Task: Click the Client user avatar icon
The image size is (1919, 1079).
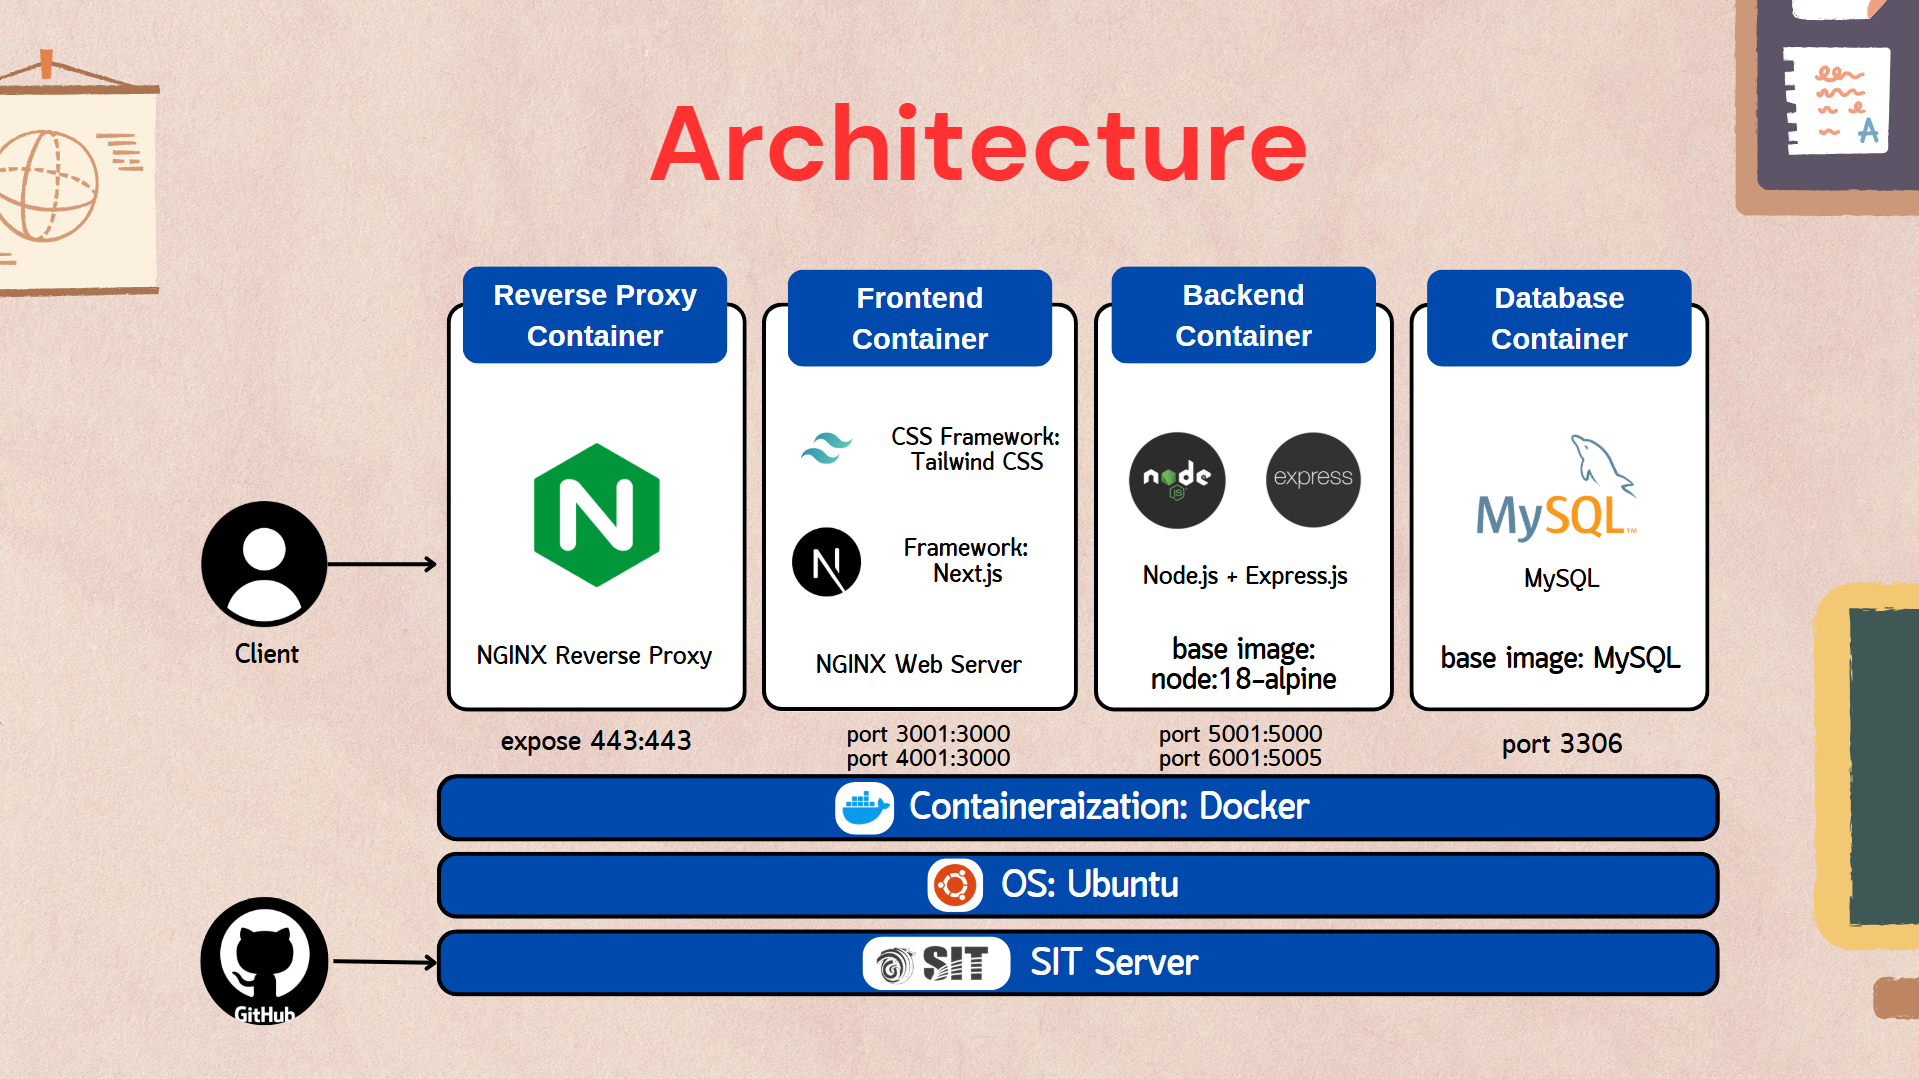Action: click(264, 564)
